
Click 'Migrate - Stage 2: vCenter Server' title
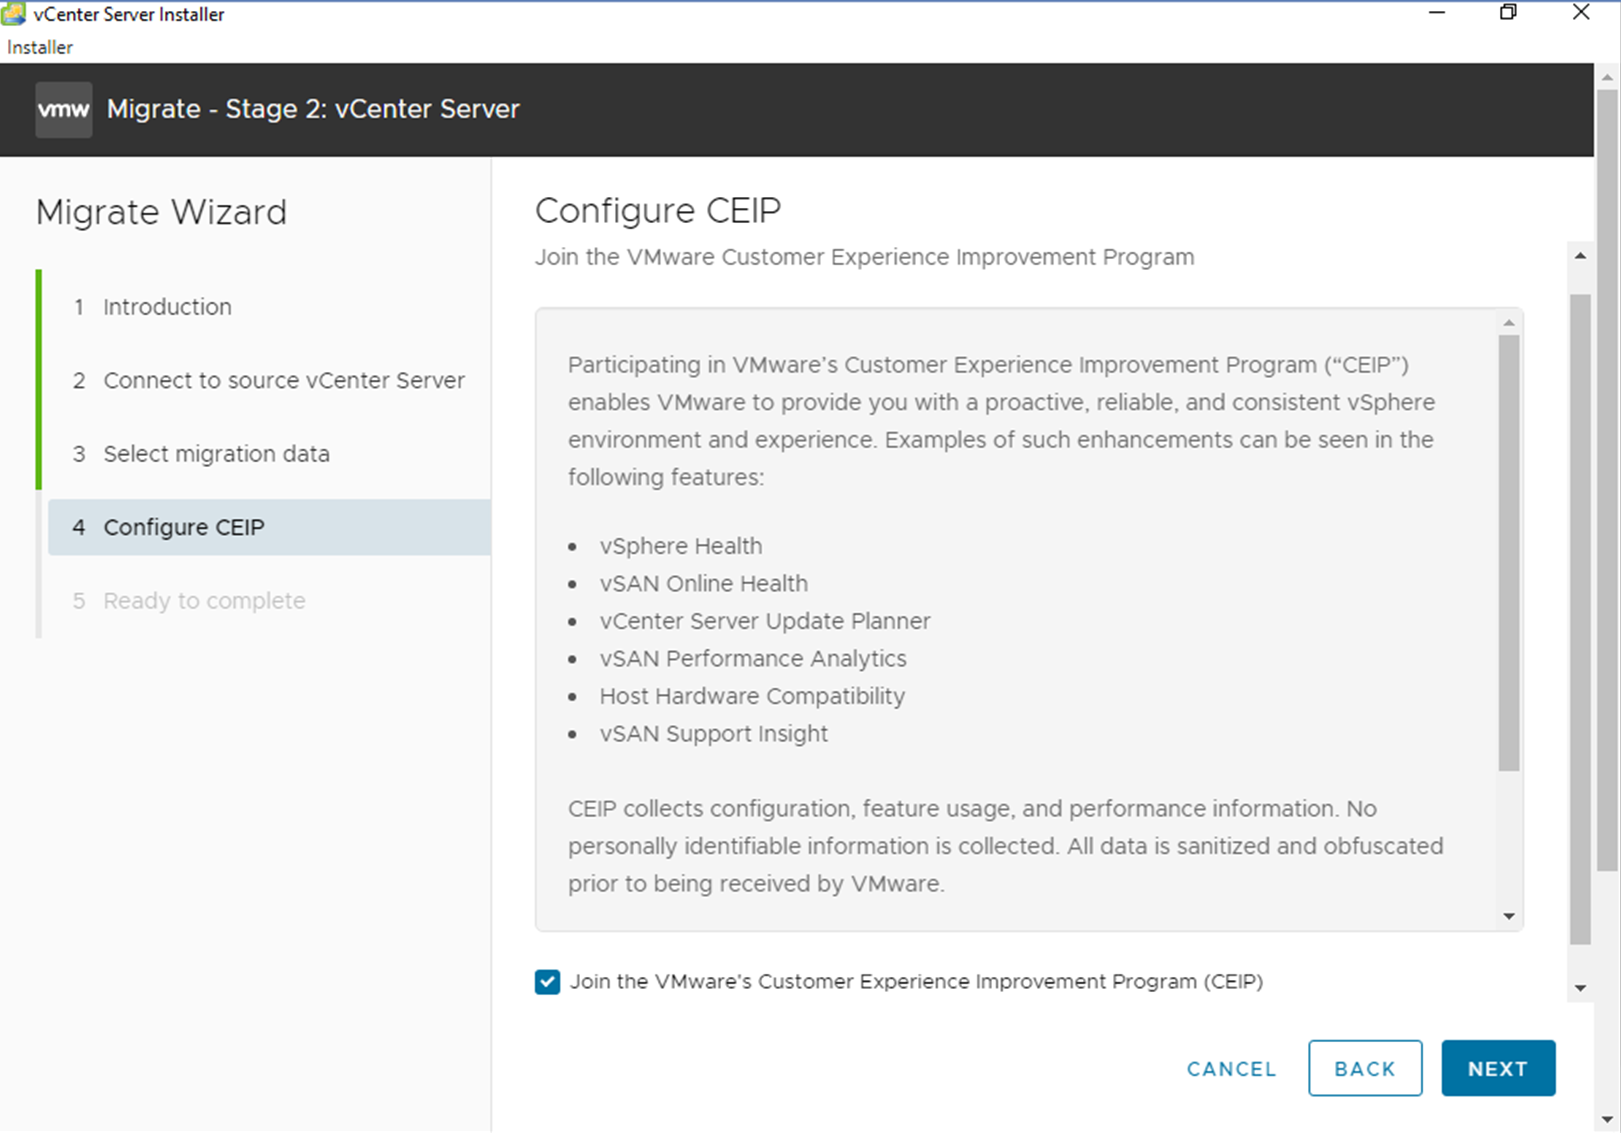313,109
